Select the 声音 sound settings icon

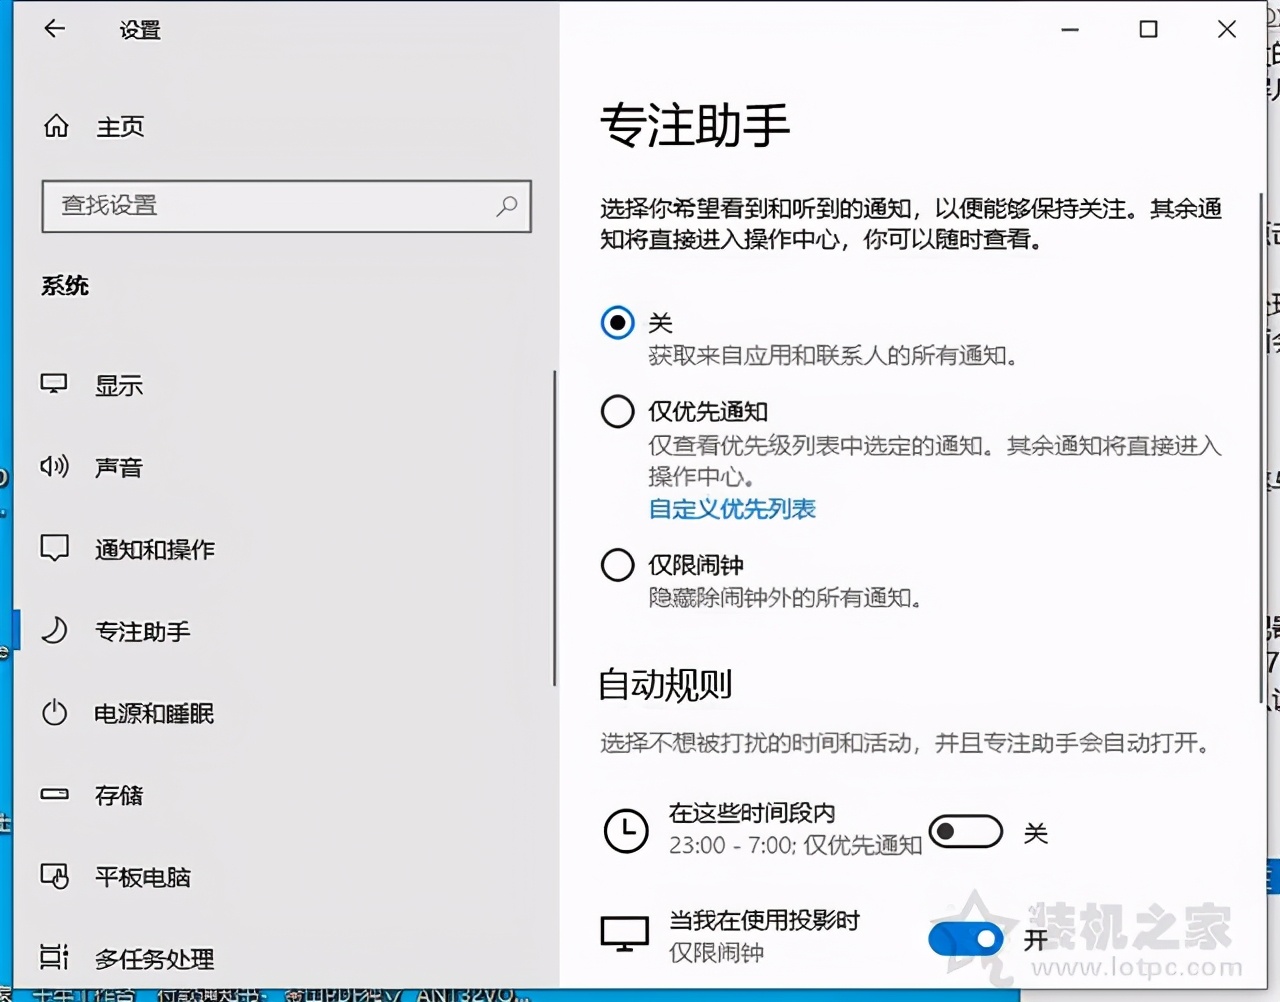54,467
